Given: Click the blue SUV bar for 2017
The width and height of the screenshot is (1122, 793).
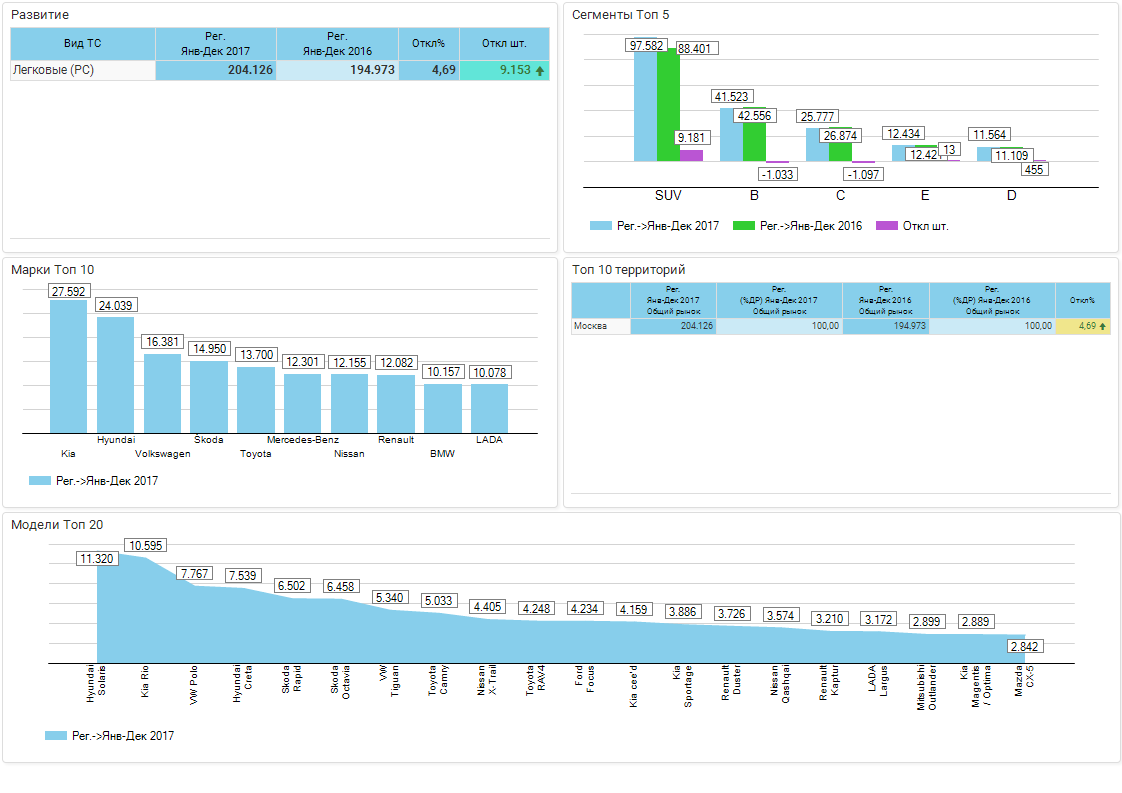Looking at the screenshot, I should click(x=645, y=106).
